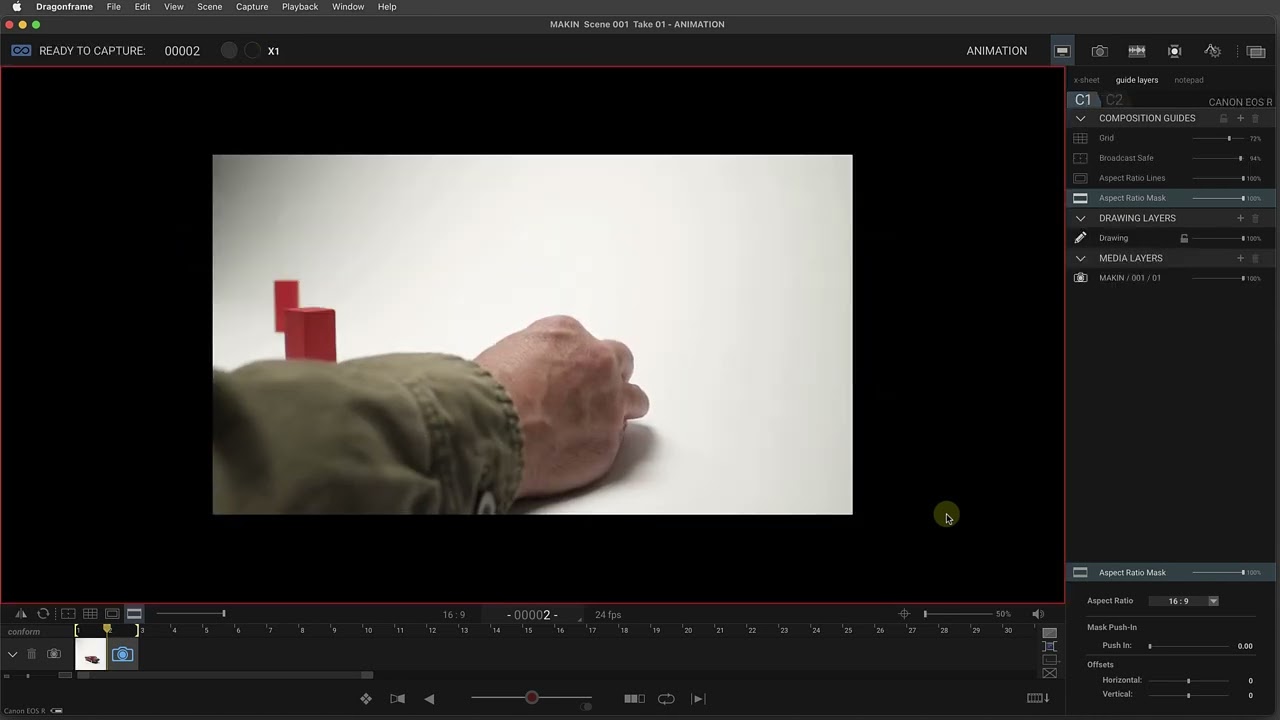The width and height of the screenshot is (1280, 720).
Task: Click the timeline horizontal scrollbar
Action: pos(226,675)
